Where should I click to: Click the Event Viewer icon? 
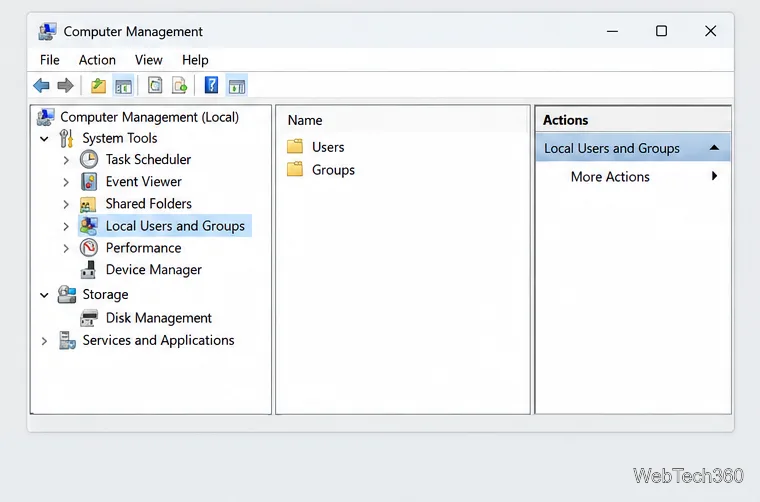coord(89,182)
